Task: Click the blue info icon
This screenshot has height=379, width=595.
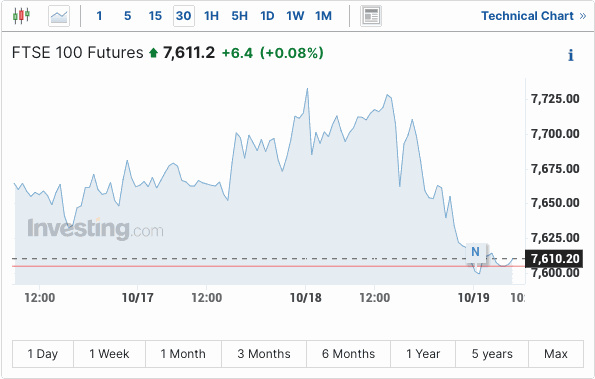Action: pos(570,55)
